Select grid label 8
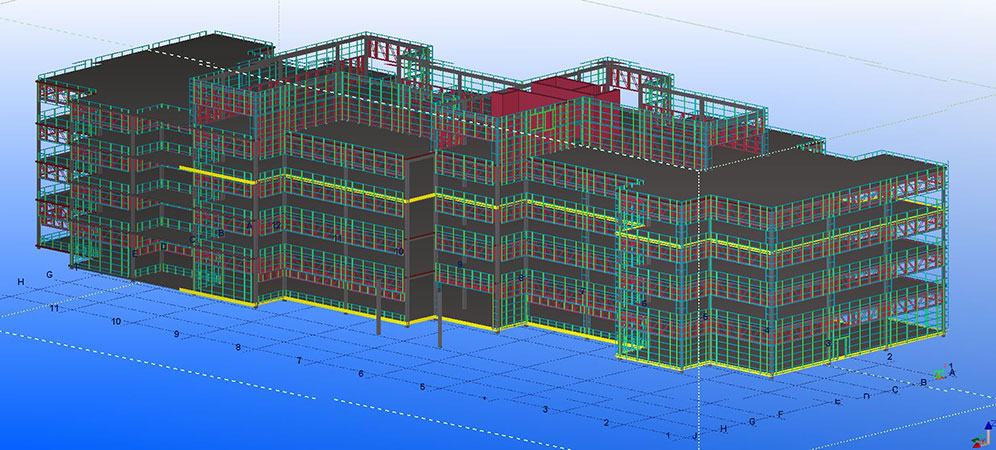Image resolution: width=996 pixels, height=450 pixels. [x=238, y=347]
